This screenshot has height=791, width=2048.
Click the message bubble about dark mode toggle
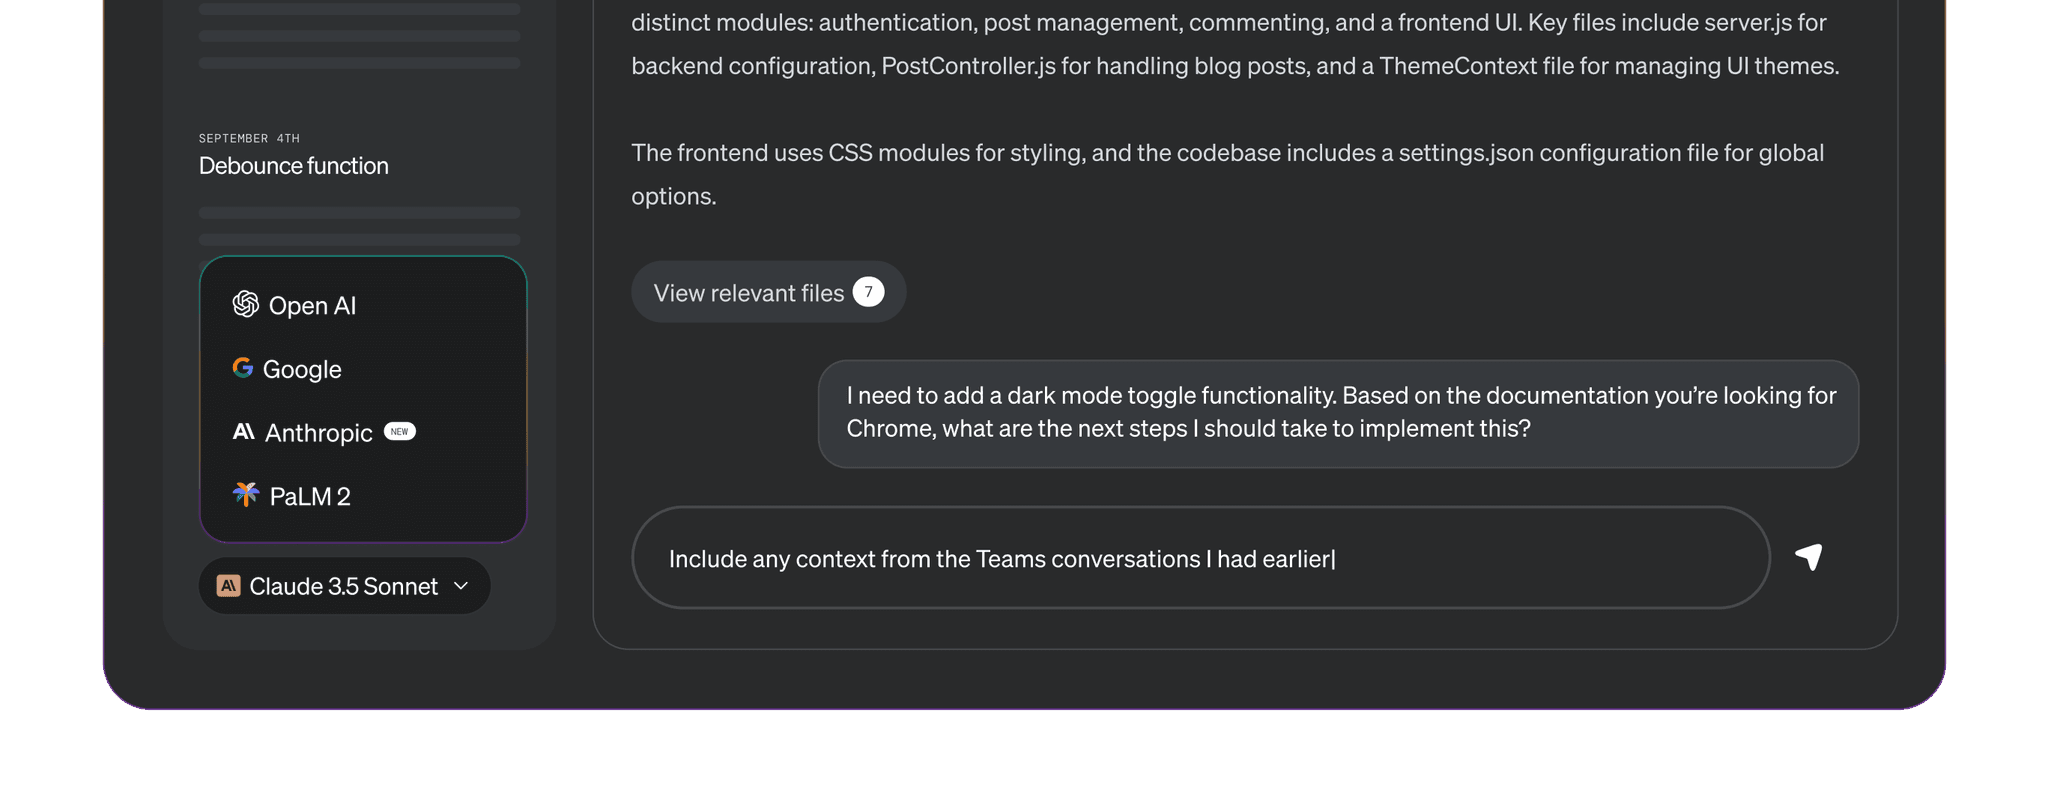pyautogui.click(x=1340, y=412)
